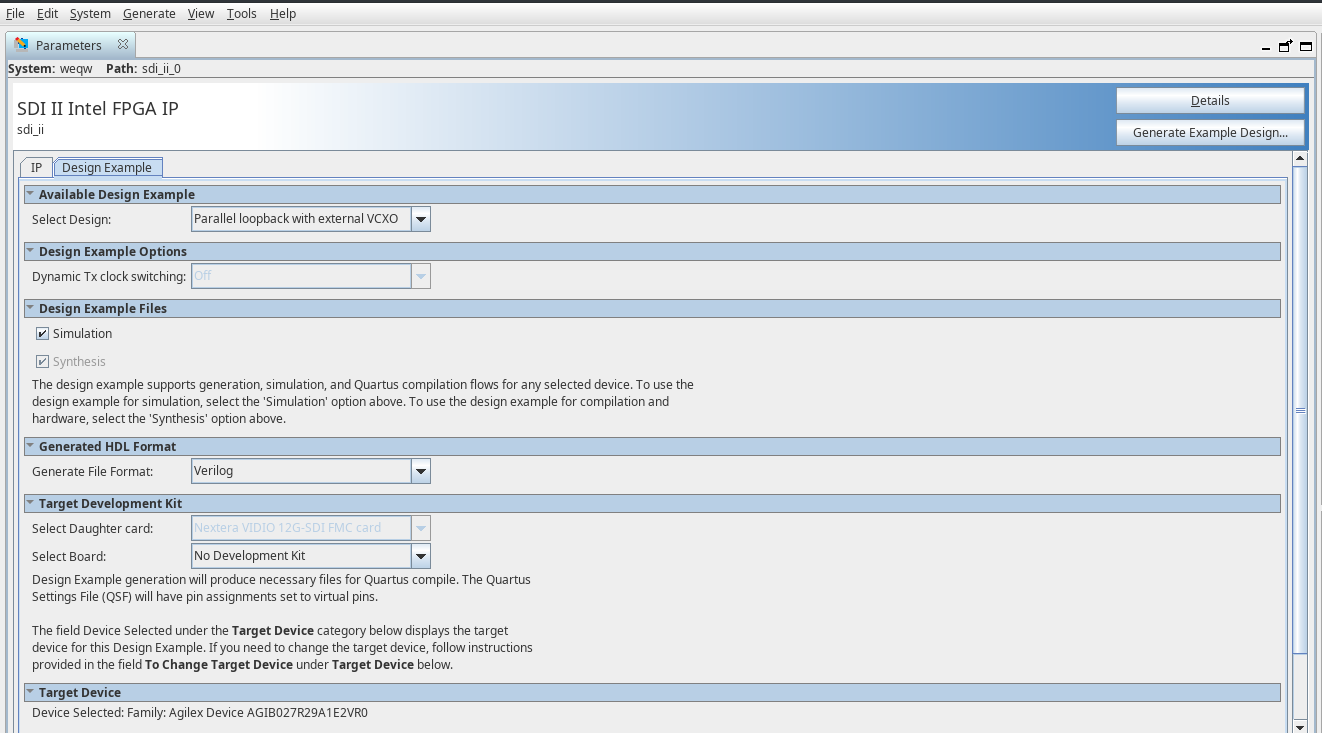Click the 'Select Design:' label

[72, 219]
